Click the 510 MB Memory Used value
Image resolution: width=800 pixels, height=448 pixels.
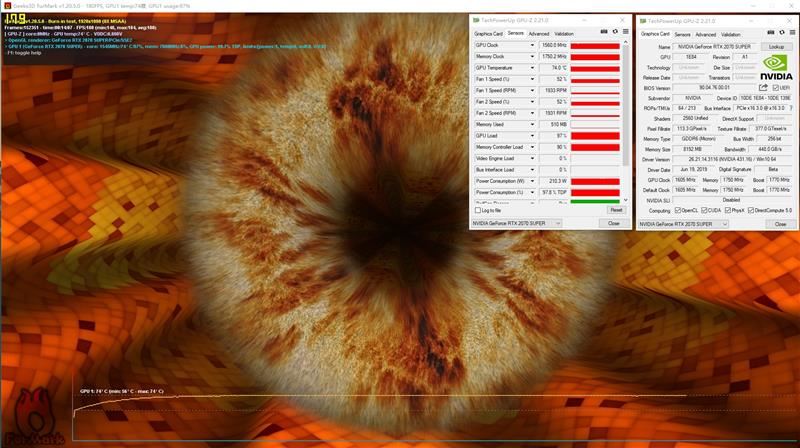coord(554,125)
